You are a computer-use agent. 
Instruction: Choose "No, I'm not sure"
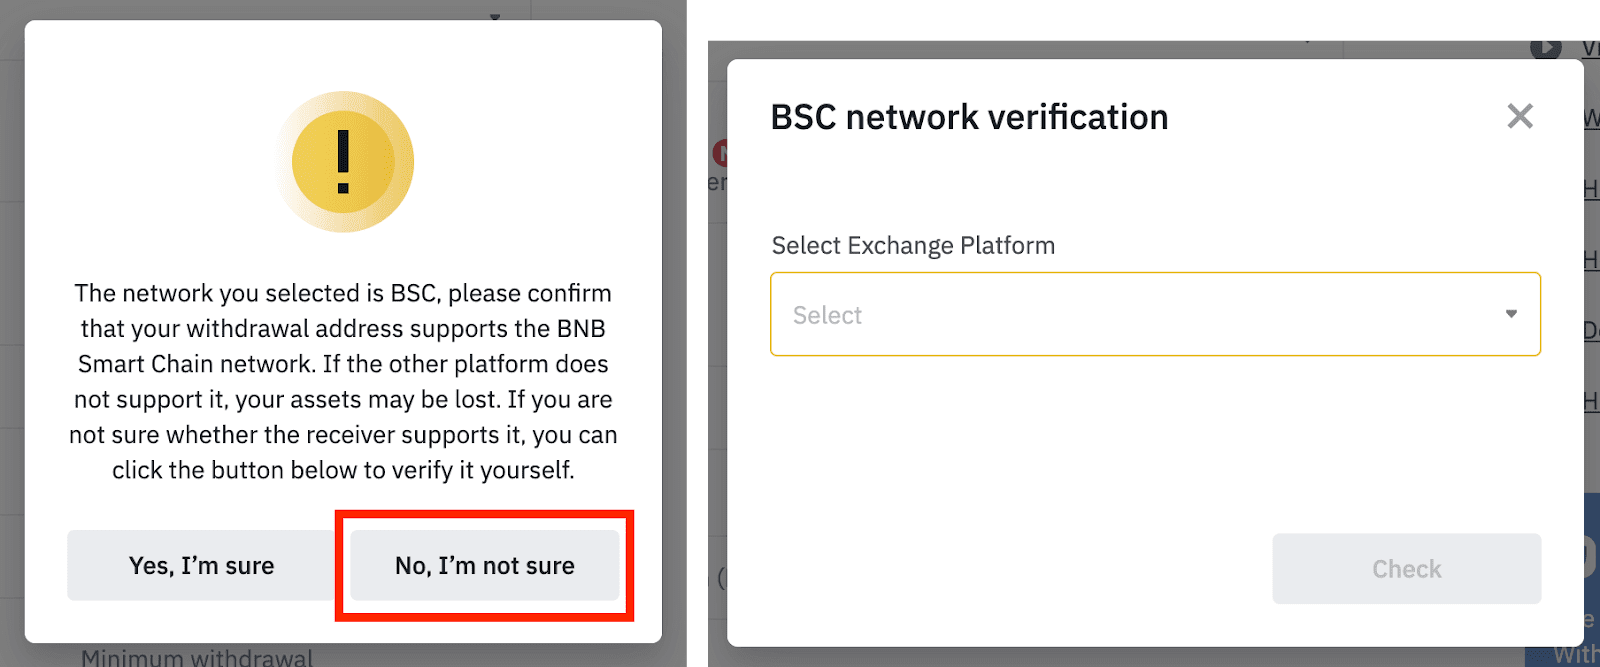485,566
